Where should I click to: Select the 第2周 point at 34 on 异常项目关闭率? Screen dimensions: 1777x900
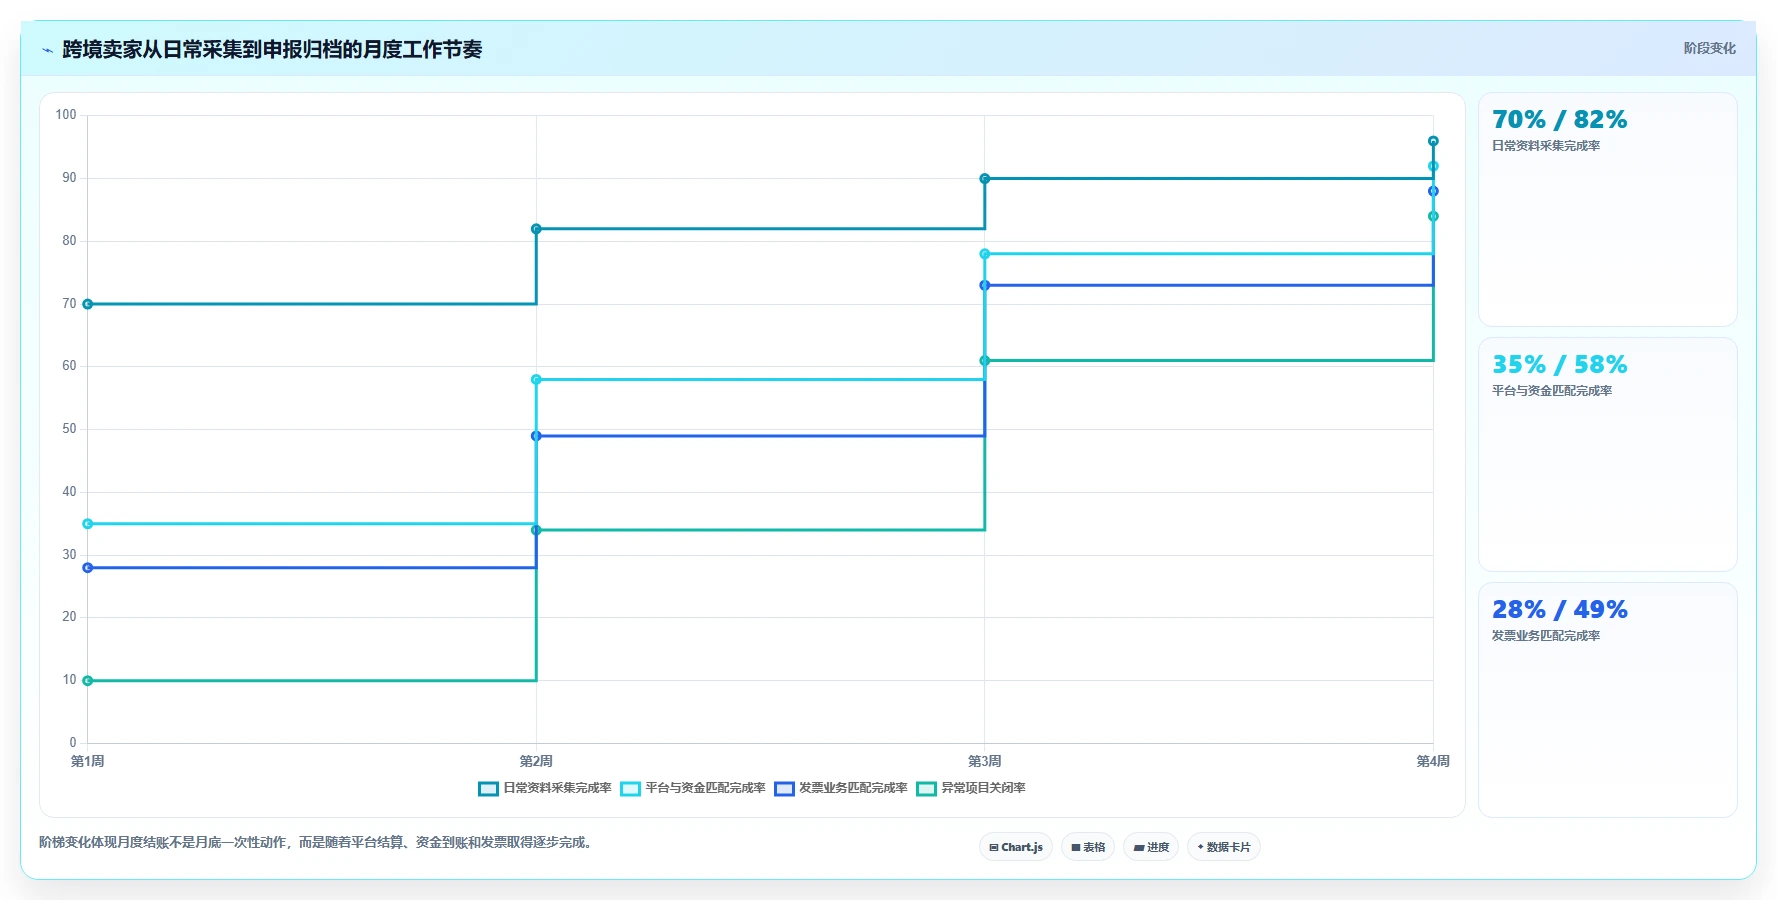tap(536, 530)
